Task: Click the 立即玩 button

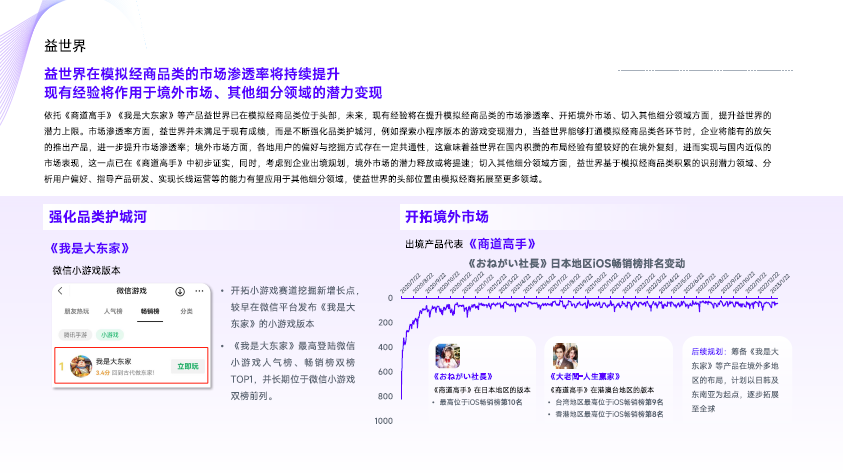Action: pos(188,366)
